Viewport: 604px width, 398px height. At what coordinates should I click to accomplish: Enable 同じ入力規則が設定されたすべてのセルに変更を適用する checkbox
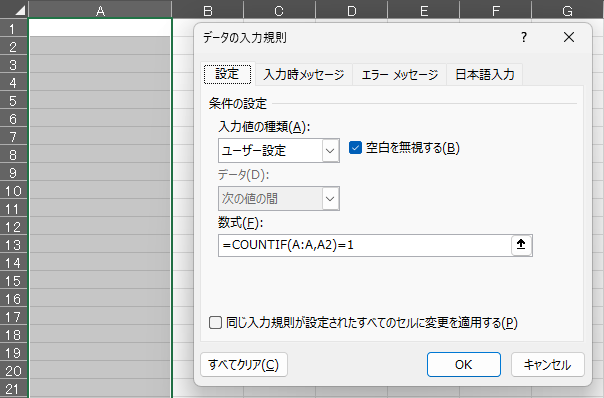215,322
